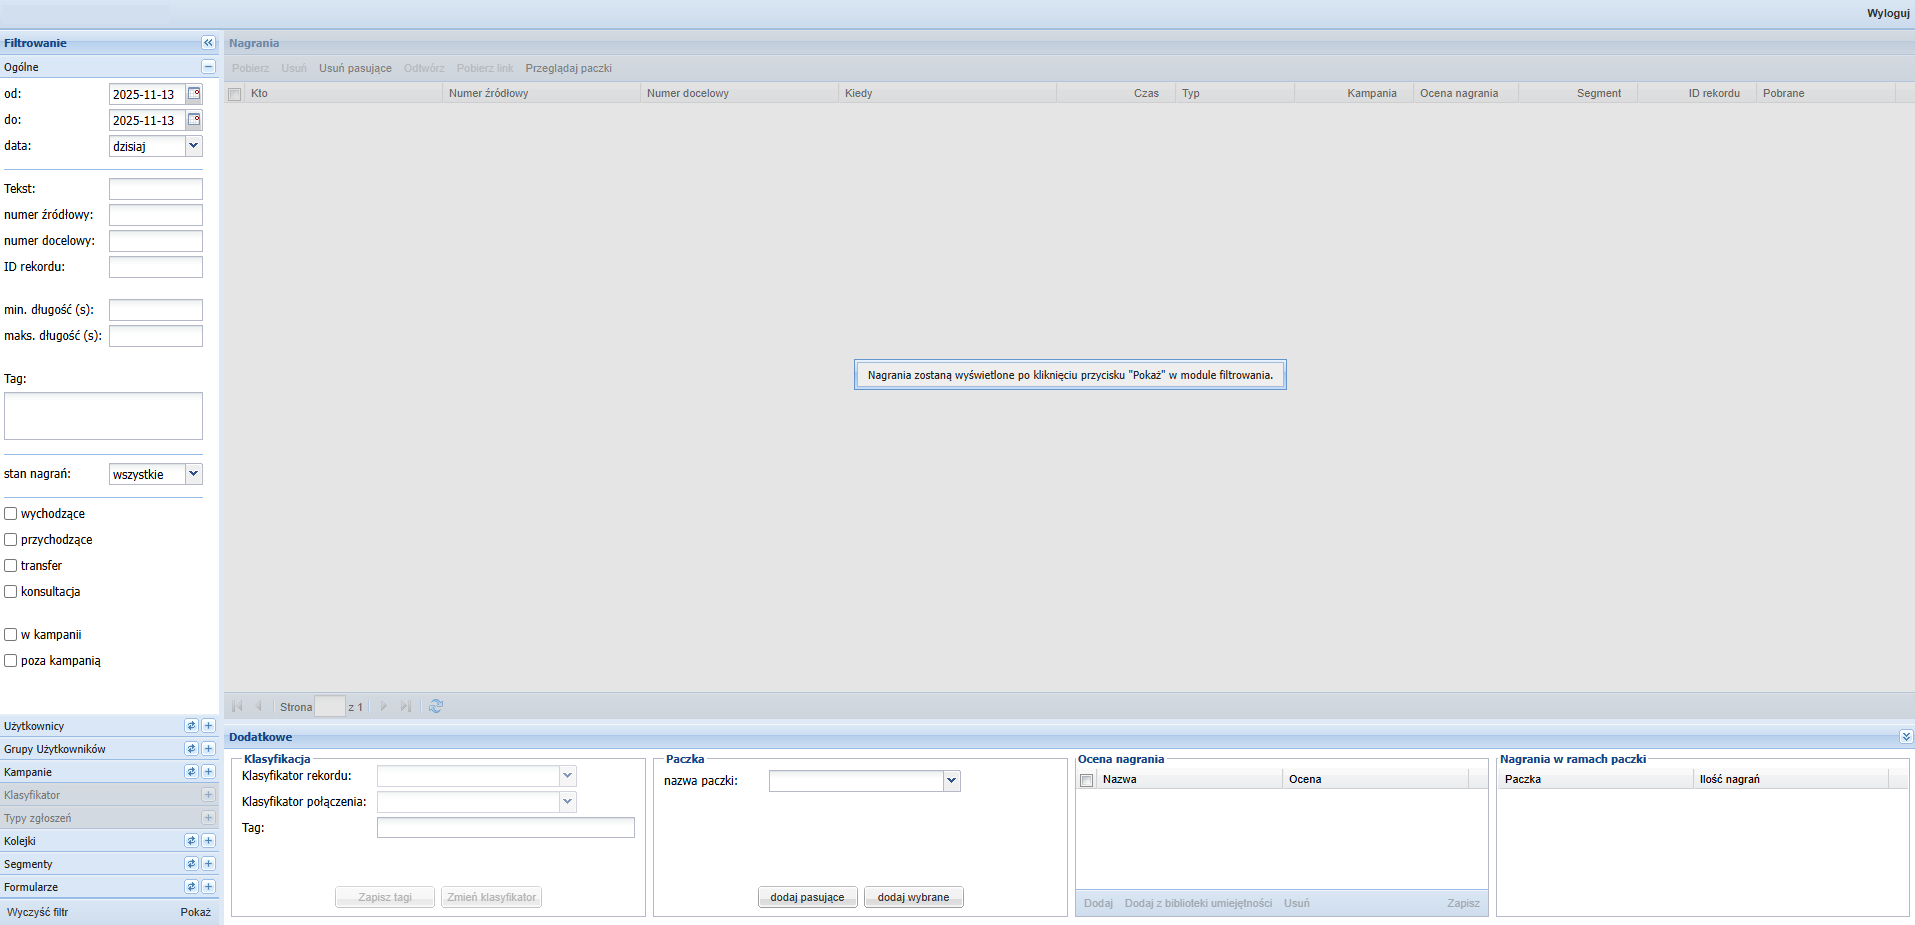Go to first page of recordings

click(x=237, y=706)
